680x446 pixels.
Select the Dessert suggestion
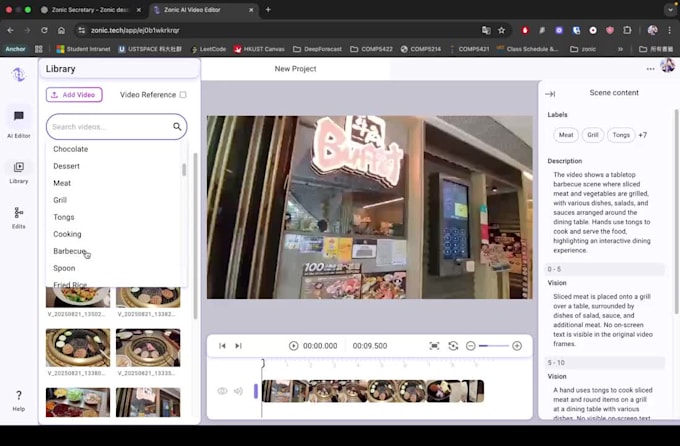click(66, 166)
